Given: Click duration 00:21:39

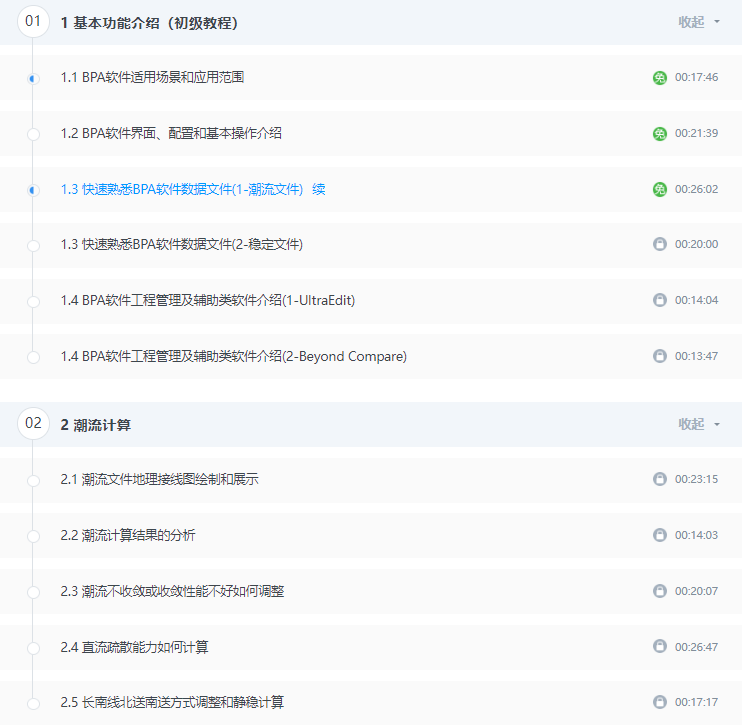Looking at the screenshot, I should pyautogui.click(x=696, y=133).
